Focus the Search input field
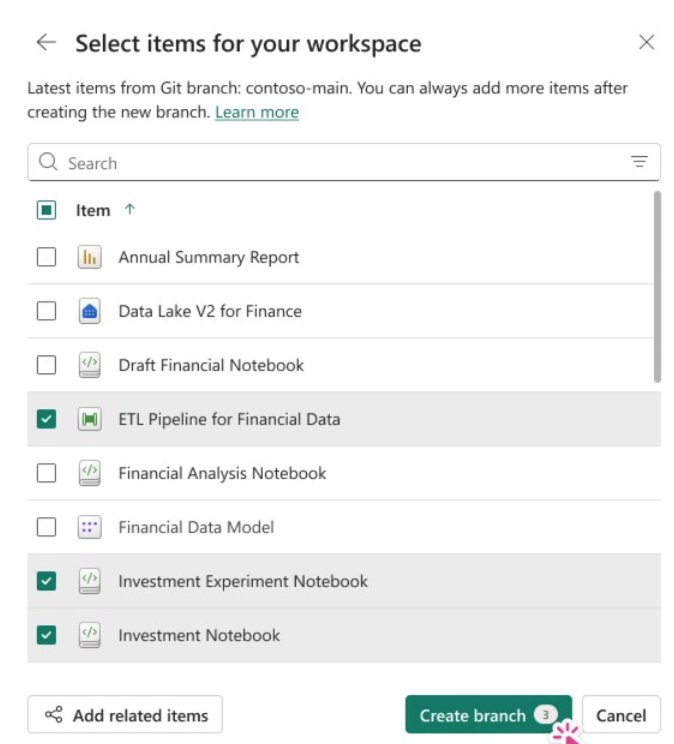This screenshot has width=674, height=744. click(x=330, y=162)
